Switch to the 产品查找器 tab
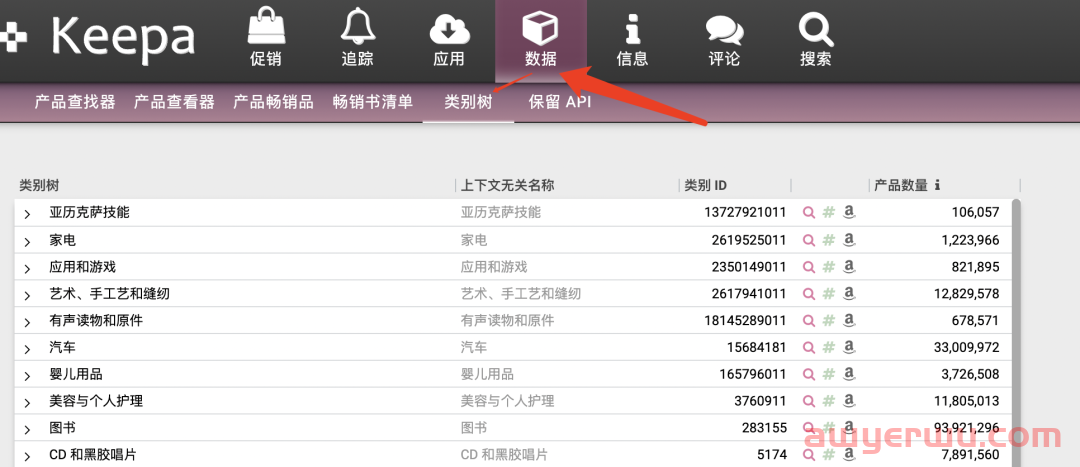Viewport: 1080px width, 467px height. pyautogui.click(x=74, y=103)
